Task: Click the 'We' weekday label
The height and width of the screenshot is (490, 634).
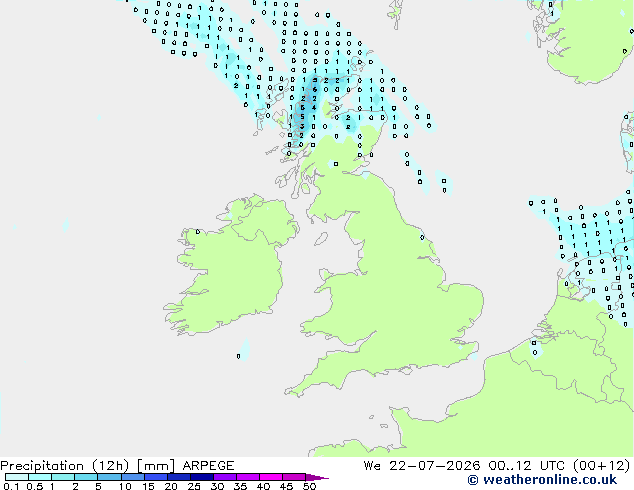Action: click(x=372, y=466)
